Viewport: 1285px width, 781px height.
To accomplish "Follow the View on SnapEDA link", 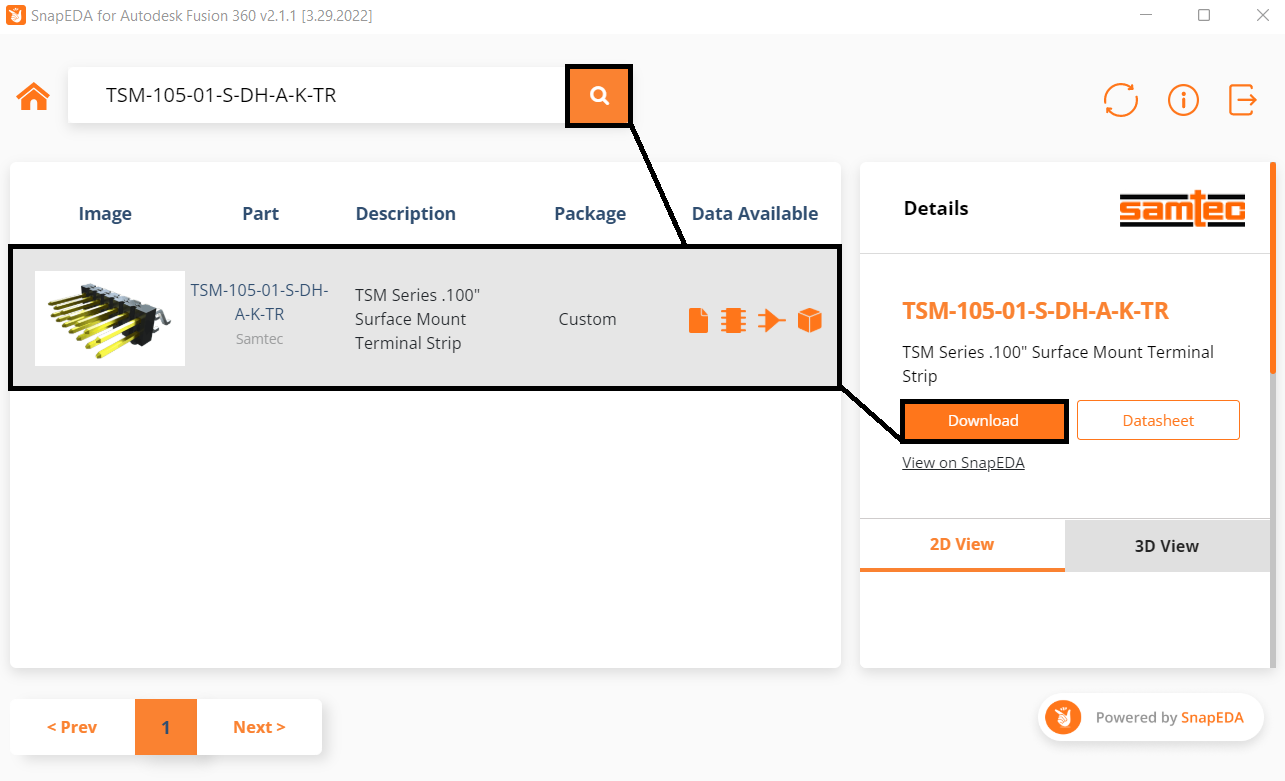I will (963, 462).
